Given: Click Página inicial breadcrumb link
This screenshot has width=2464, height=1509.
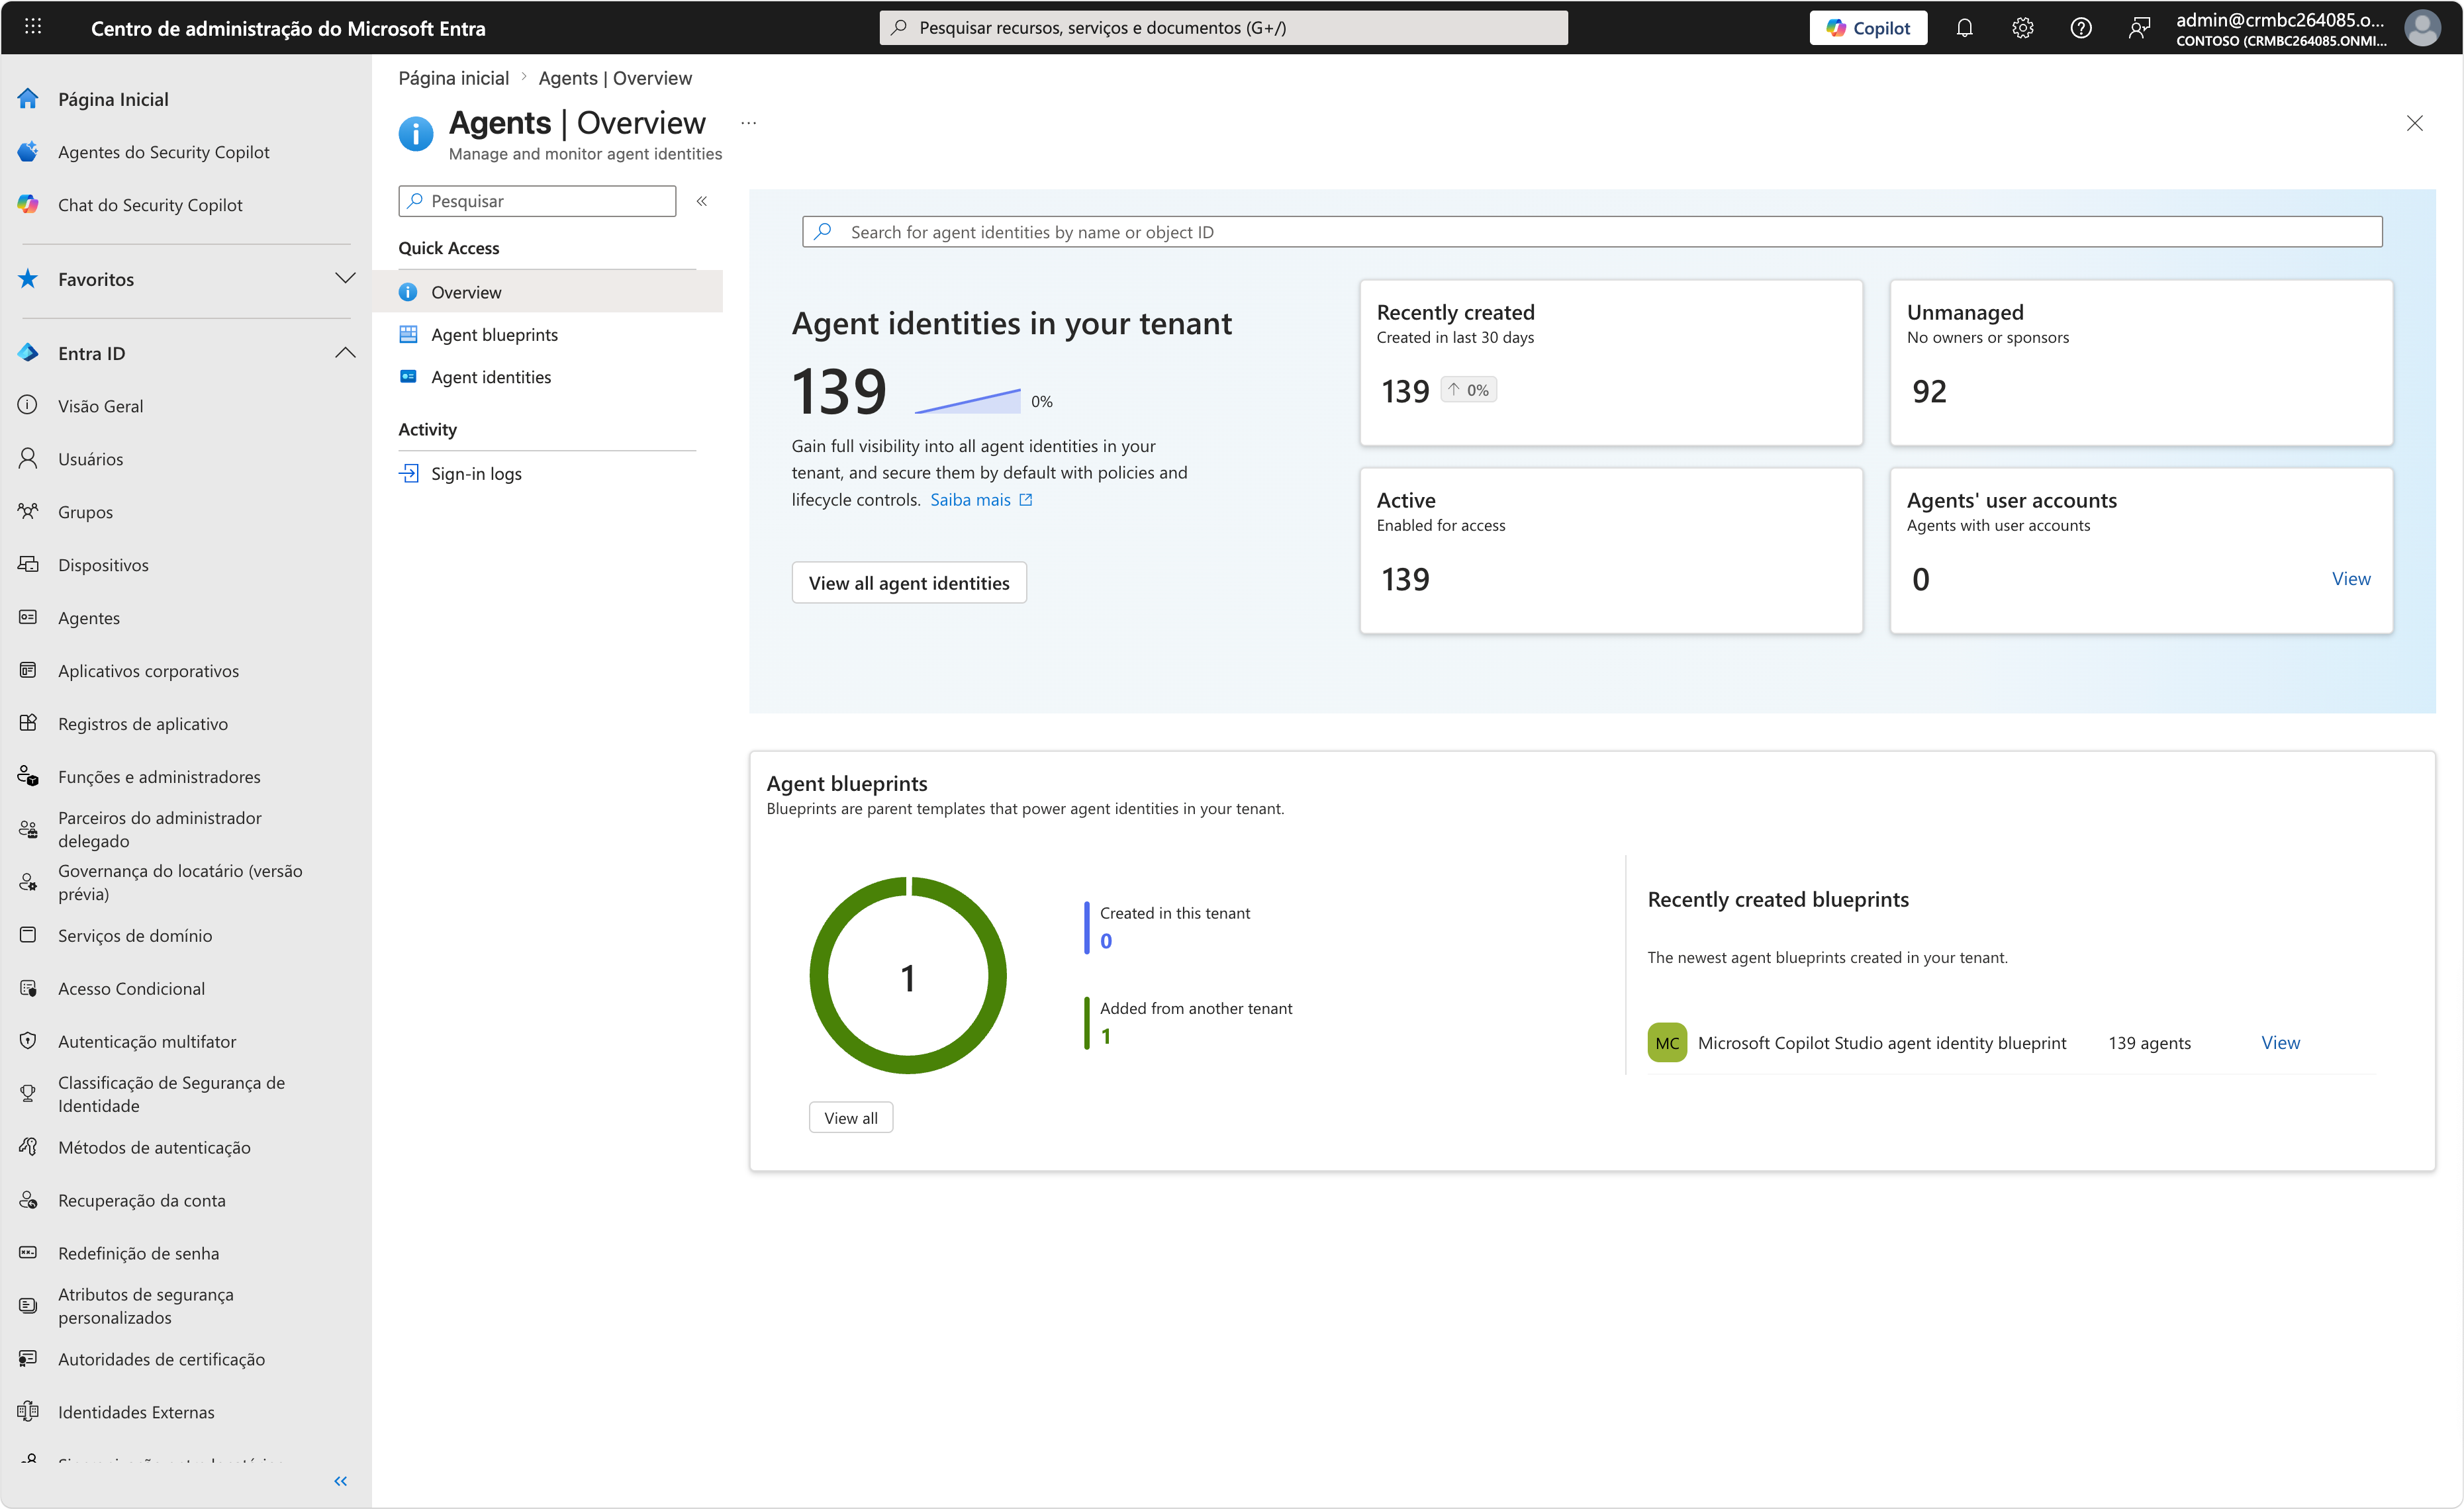Looking at the screenshot, I should [x=454, y=78].
